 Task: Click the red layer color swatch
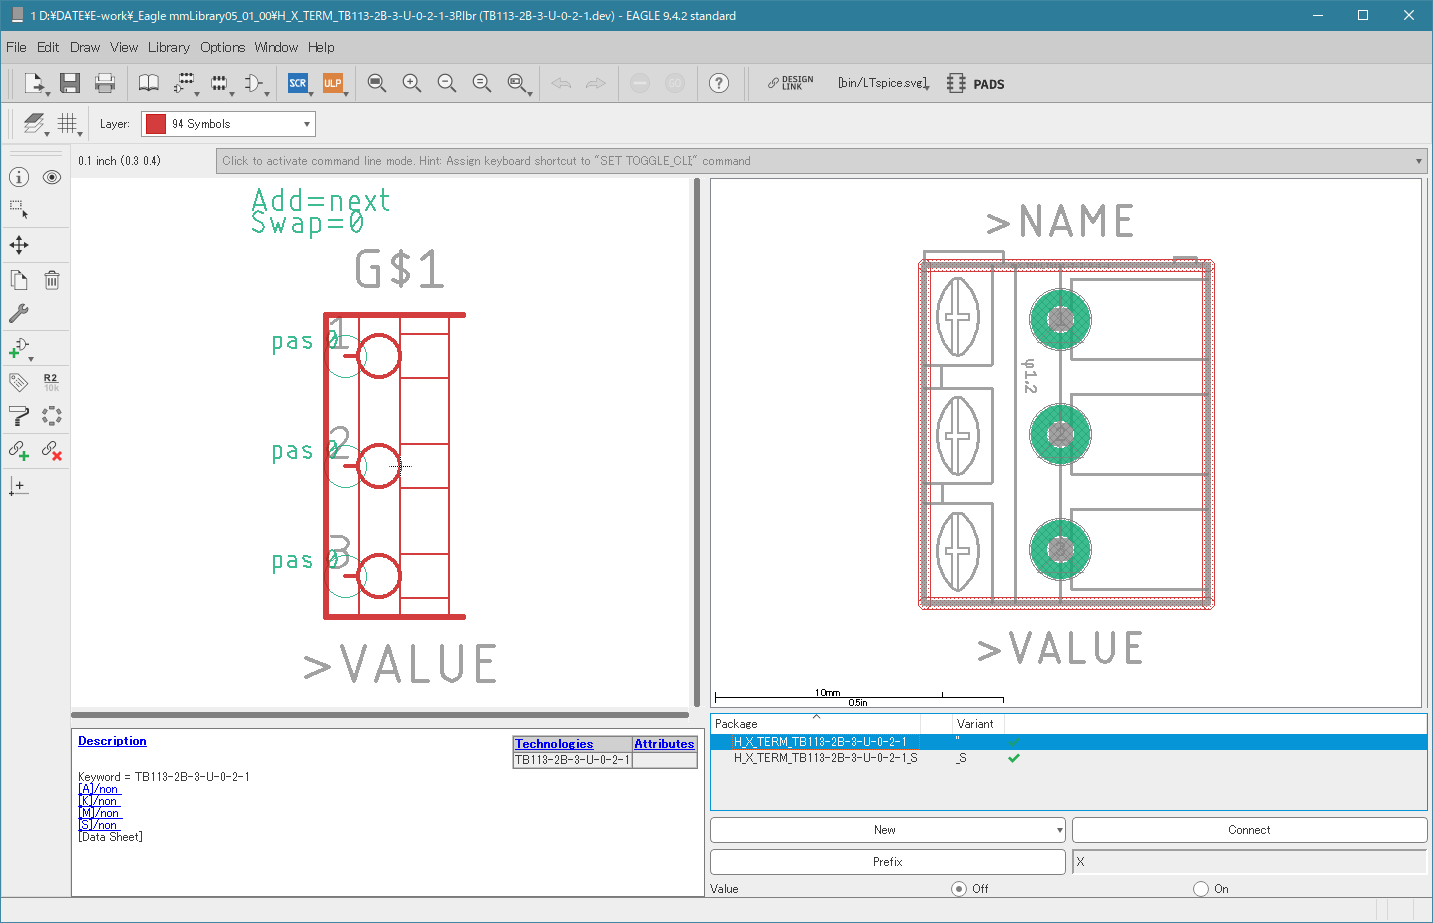pyautogui.click(x=156, y=124)
